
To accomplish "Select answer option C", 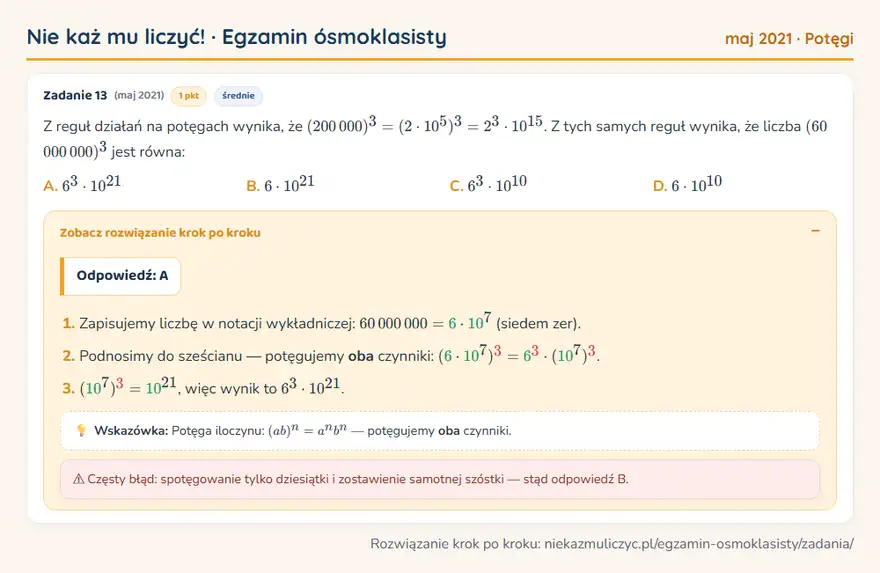I will pyautogui.click(x=488, y=184).
